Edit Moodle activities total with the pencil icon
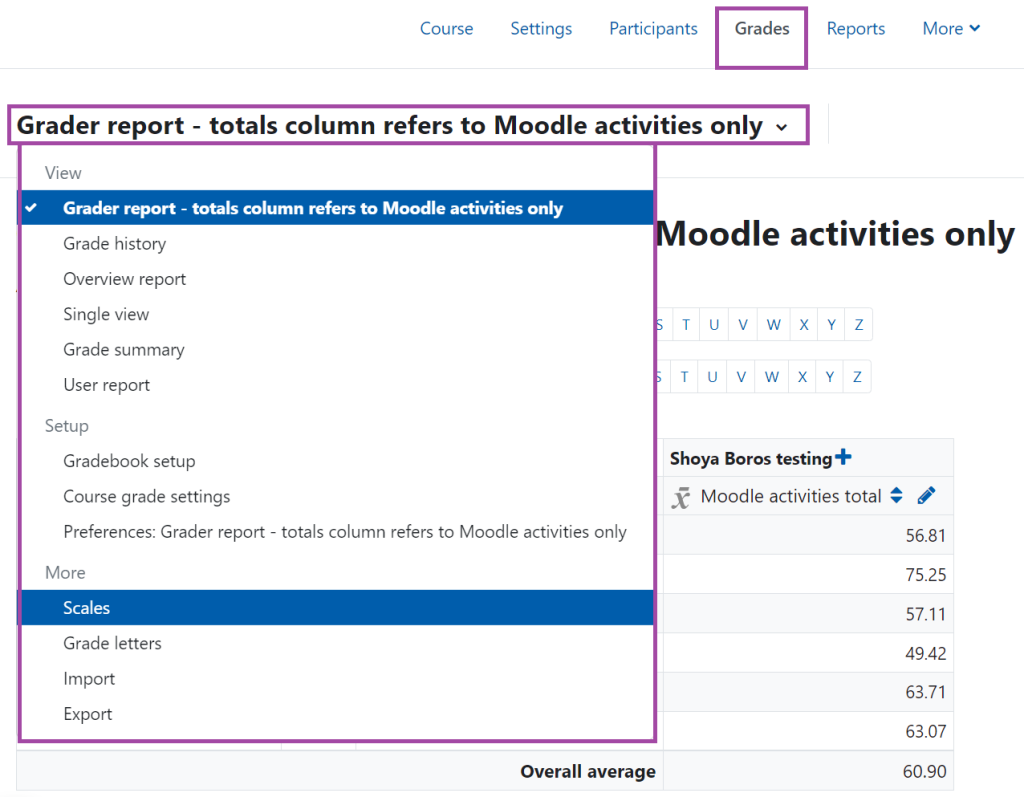Screen dimensions: 1024x797 tap(925, 495)
